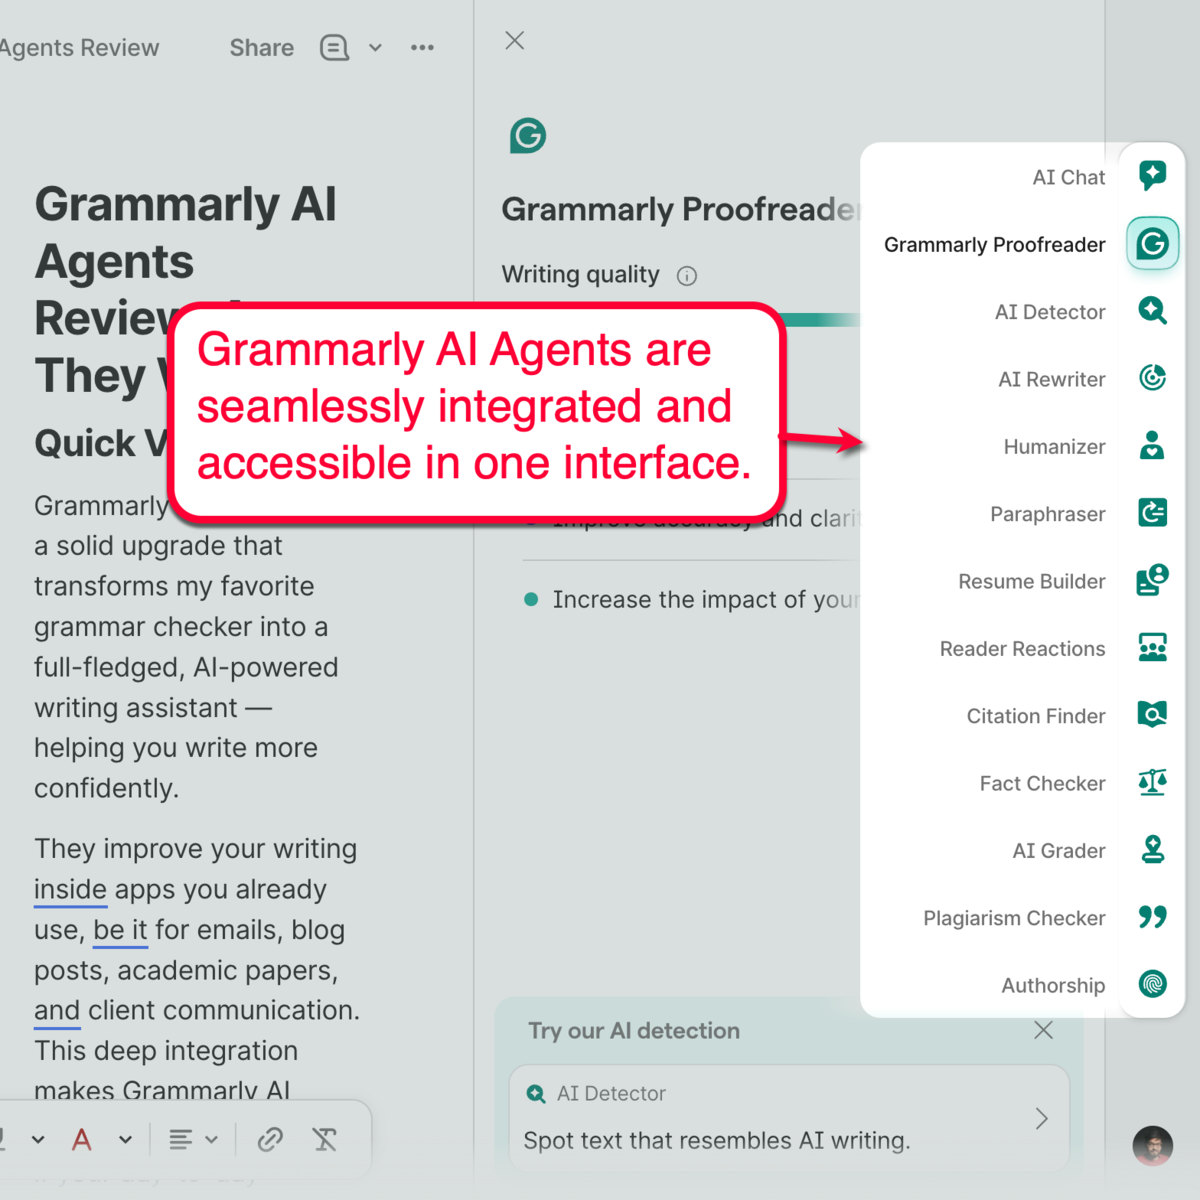
Task: Open the AI Grader icon
Action: (1152, 849)
